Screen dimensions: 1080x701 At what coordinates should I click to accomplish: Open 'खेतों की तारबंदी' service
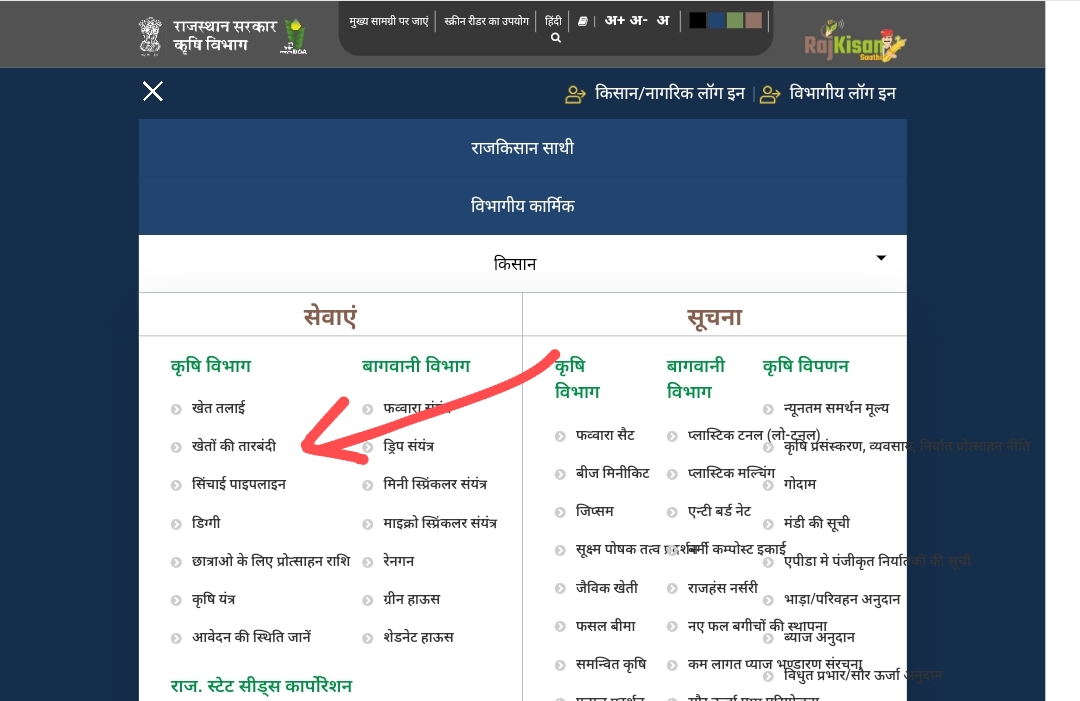click(x=233, y=446)
